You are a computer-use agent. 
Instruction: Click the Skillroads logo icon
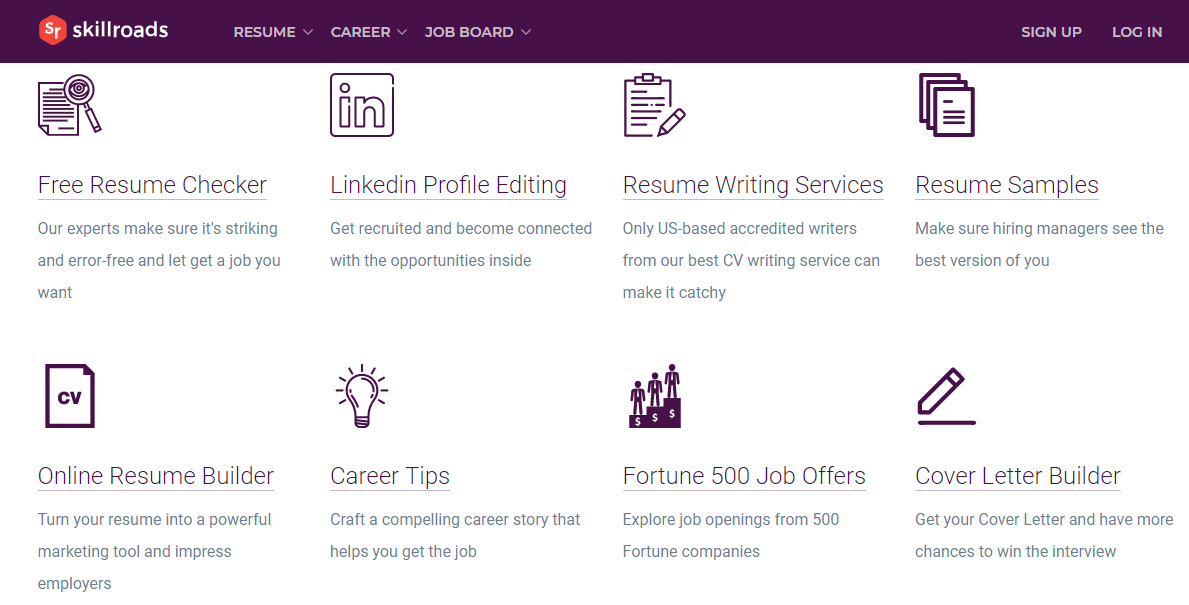[52, 31]
